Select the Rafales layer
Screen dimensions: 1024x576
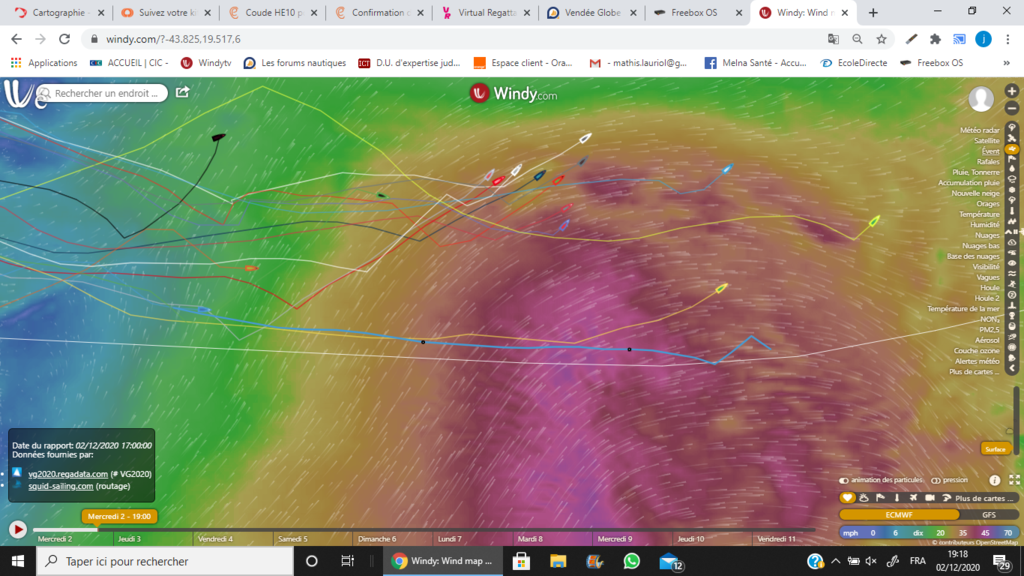coord(988,161)
